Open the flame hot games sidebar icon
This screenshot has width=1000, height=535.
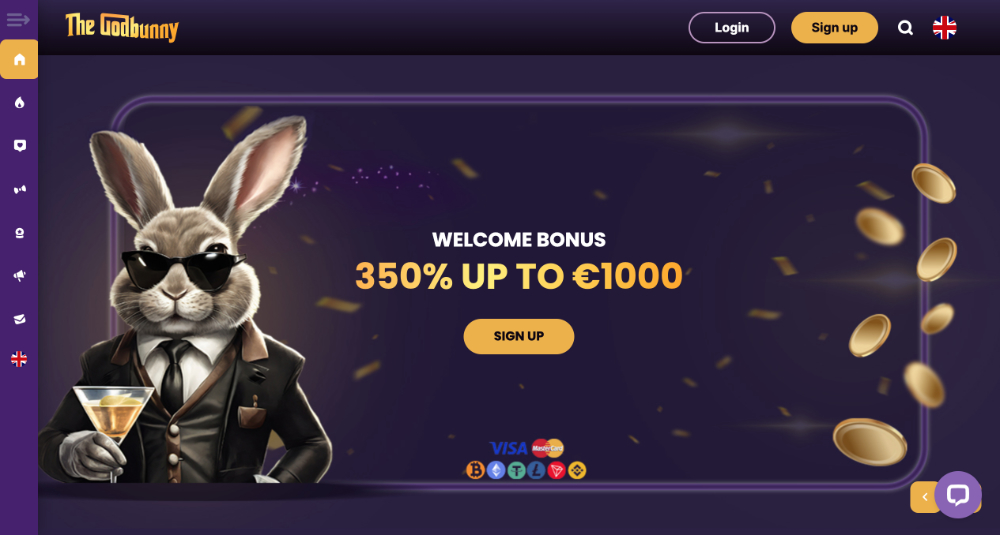19,102
